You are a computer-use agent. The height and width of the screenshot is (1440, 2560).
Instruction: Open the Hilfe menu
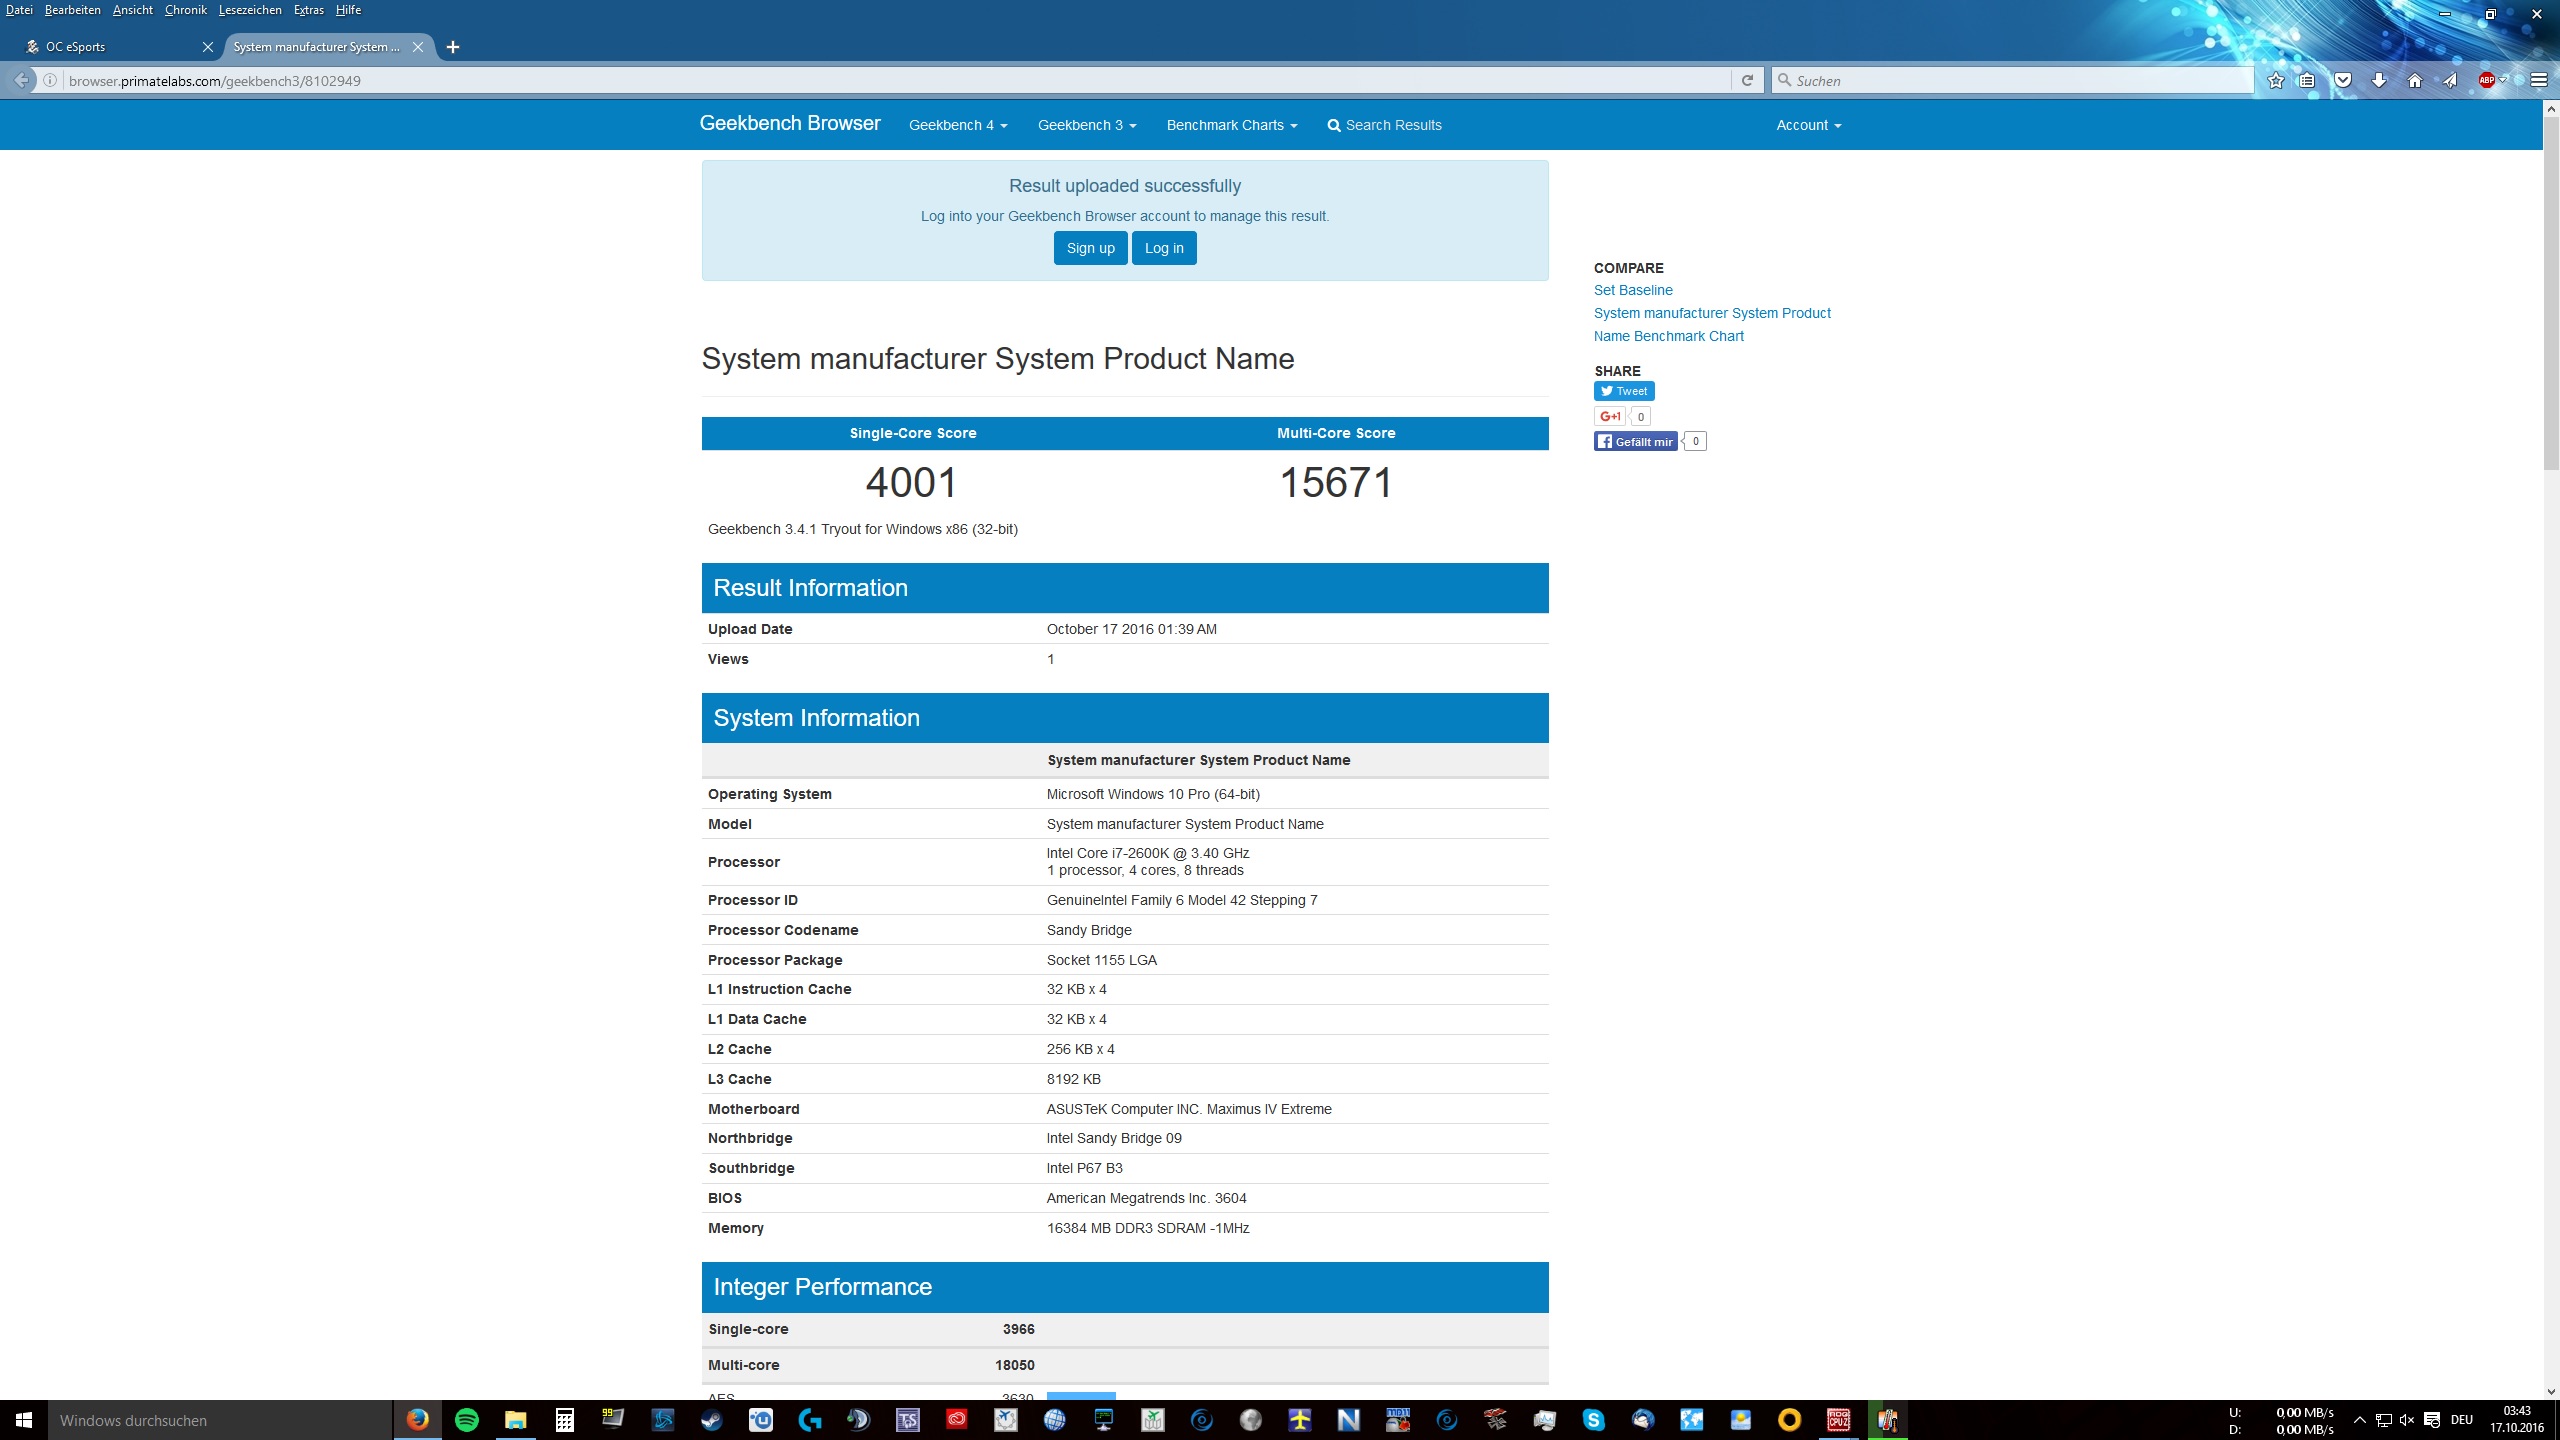point(348,10)
